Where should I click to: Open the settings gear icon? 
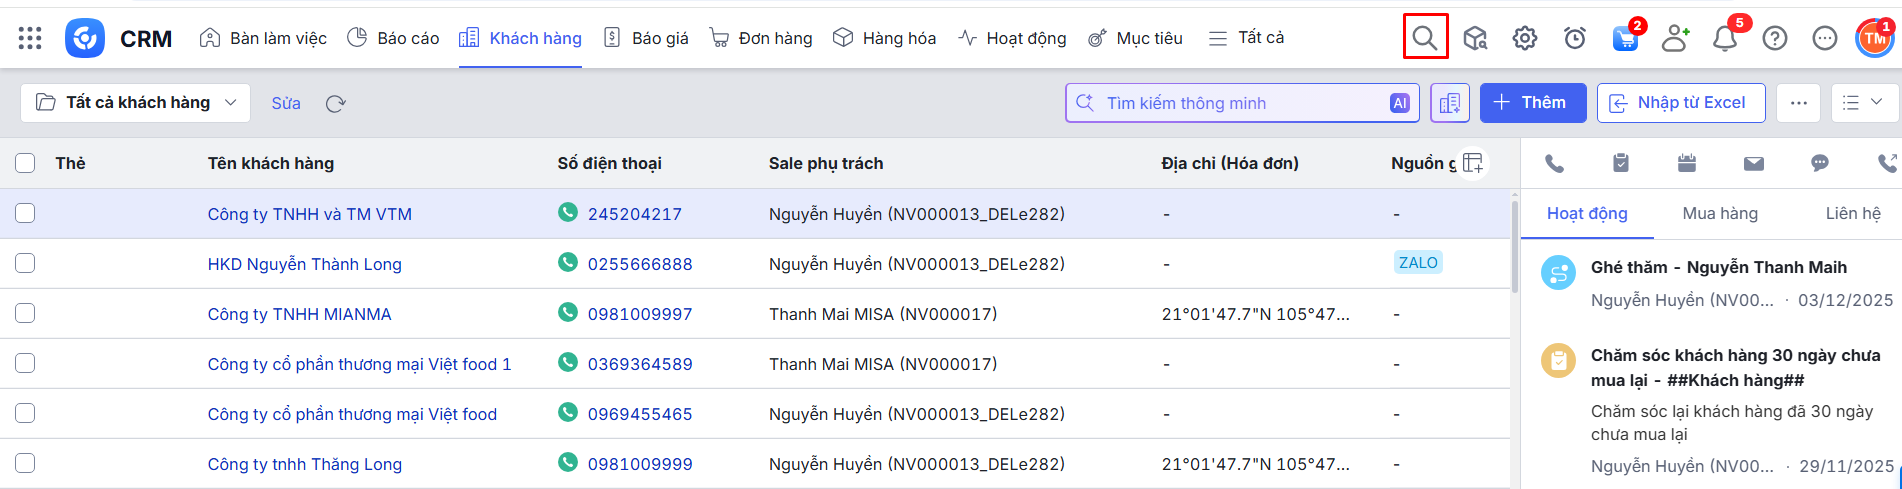point(1524,38)
